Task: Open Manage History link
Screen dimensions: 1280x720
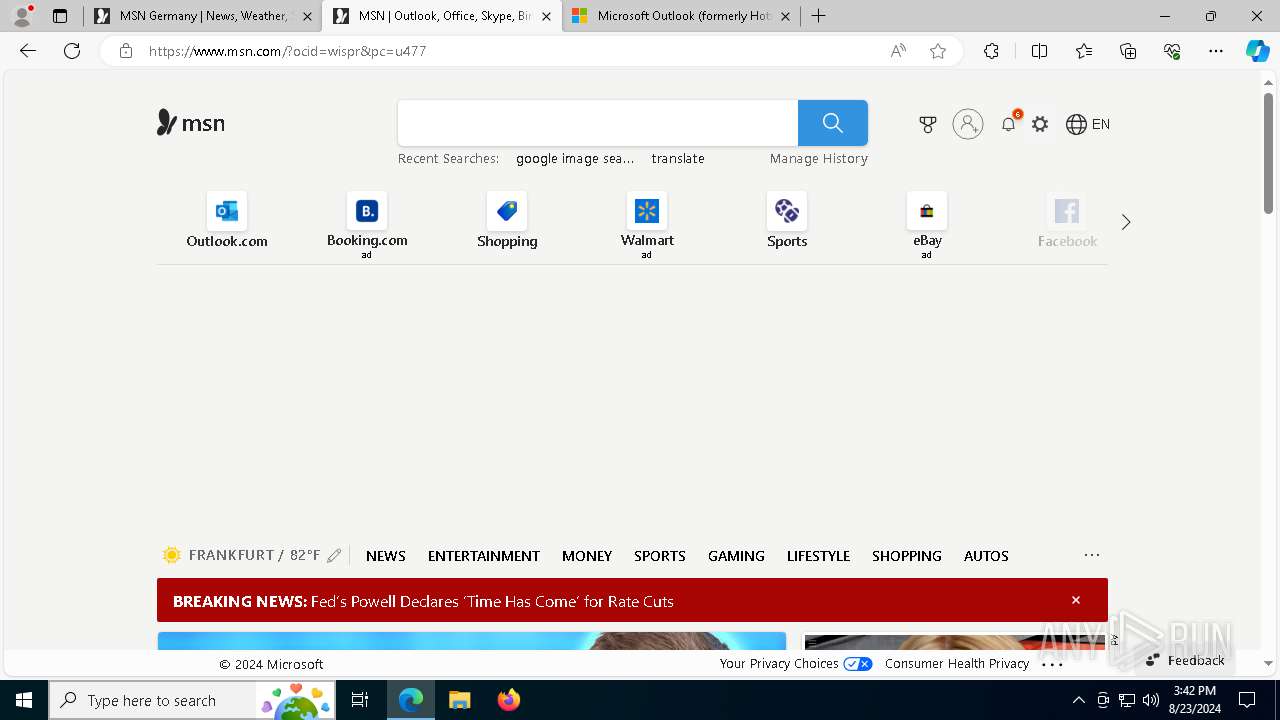Action: click(819, 158)
